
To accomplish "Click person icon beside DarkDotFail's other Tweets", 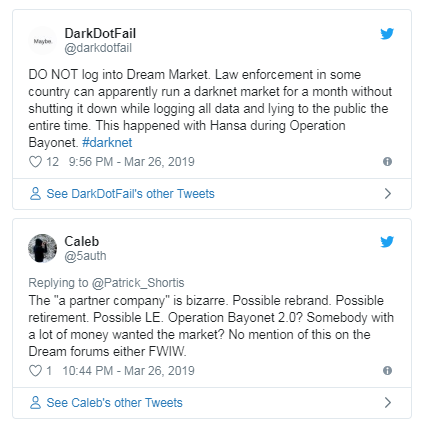I will pos(35,194).
